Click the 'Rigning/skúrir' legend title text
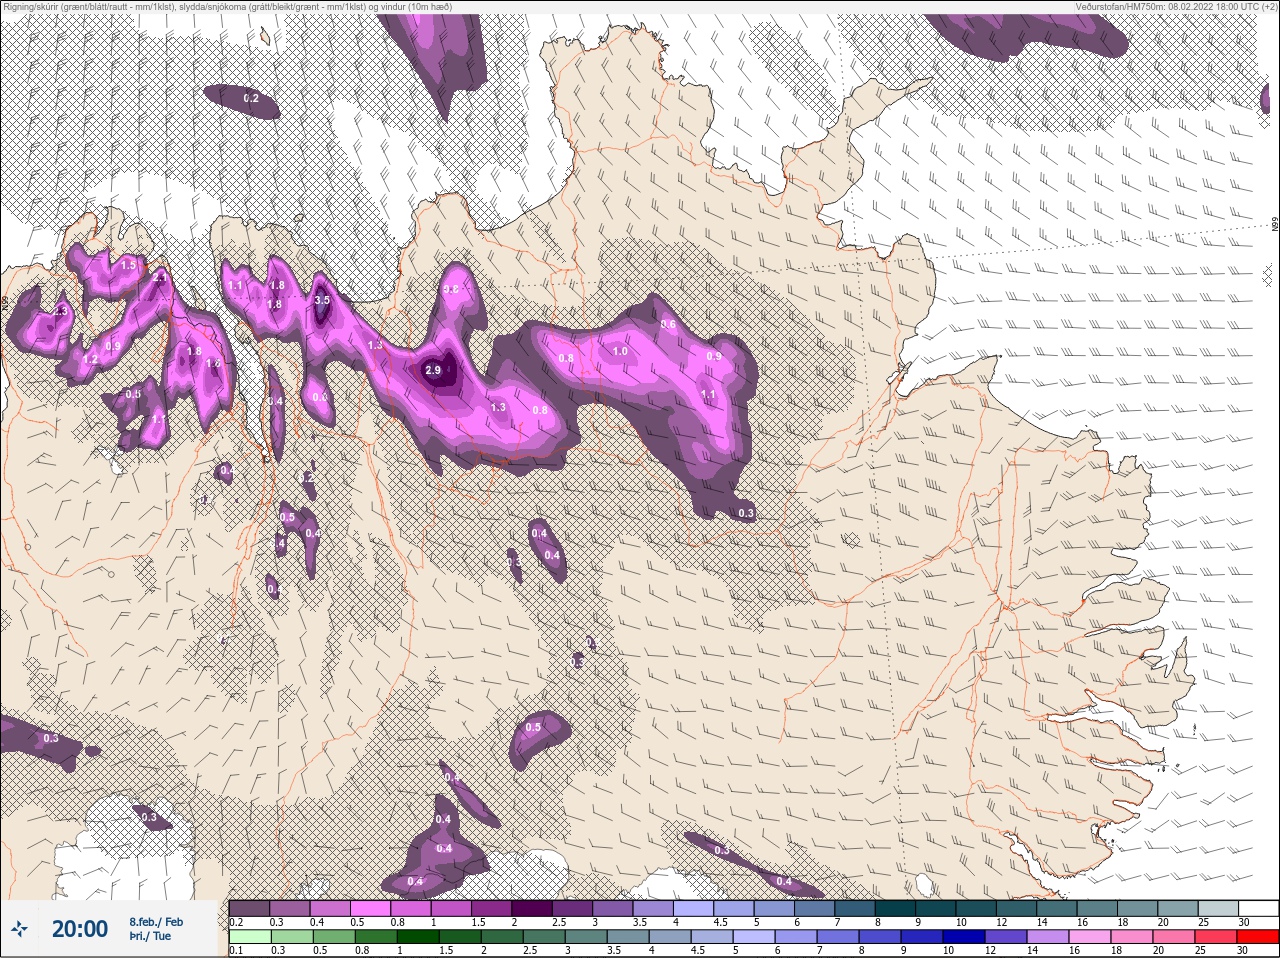Image resolution: width=1280 pixels, height=958 pixels. 227,6
